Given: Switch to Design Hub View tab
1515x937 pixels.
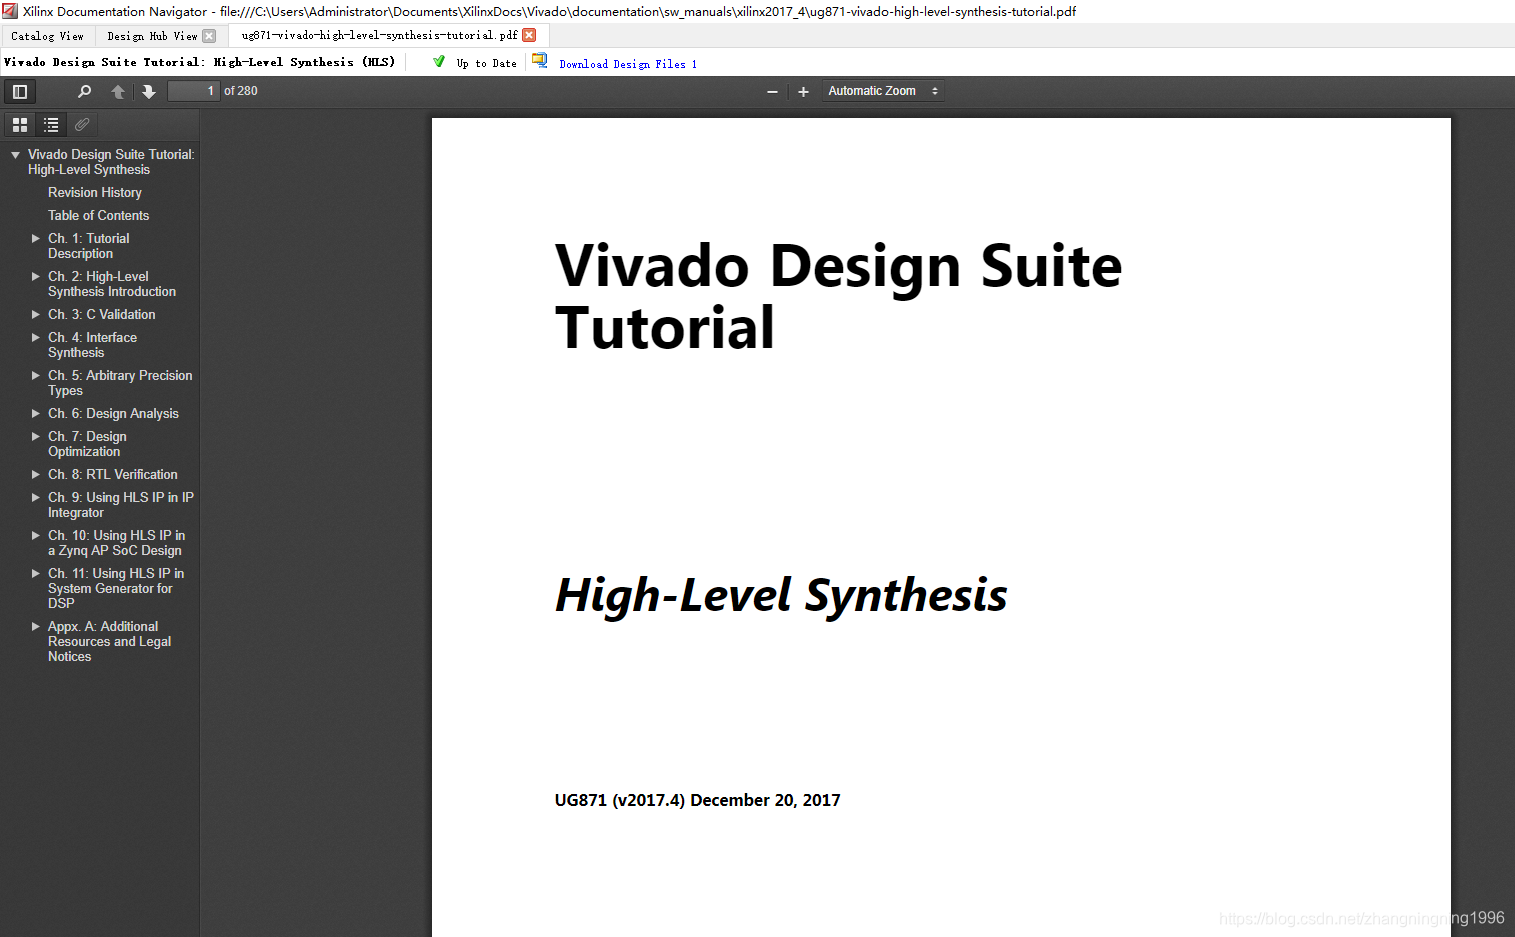Looking at the screenshot, I should click(x=152, y=36).
